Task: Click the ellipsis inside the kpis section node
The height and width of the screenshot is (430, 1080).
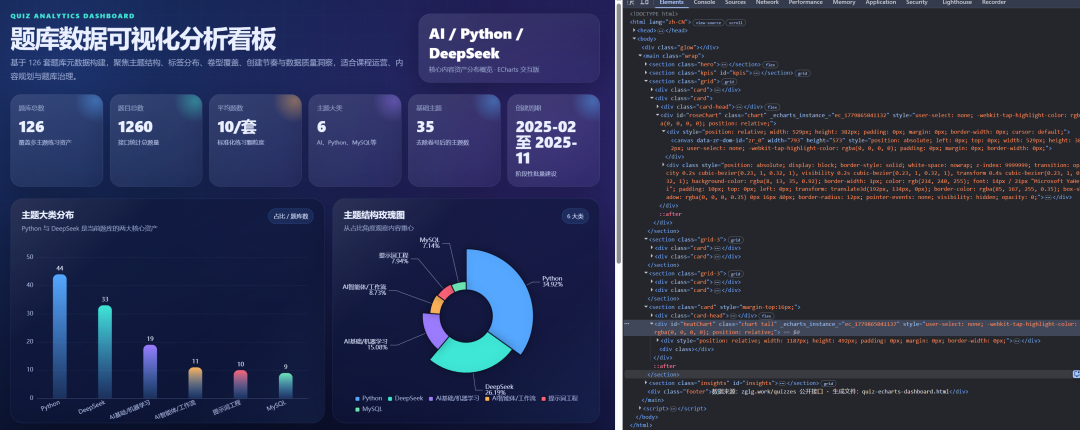Action: (x=756, y=72)
